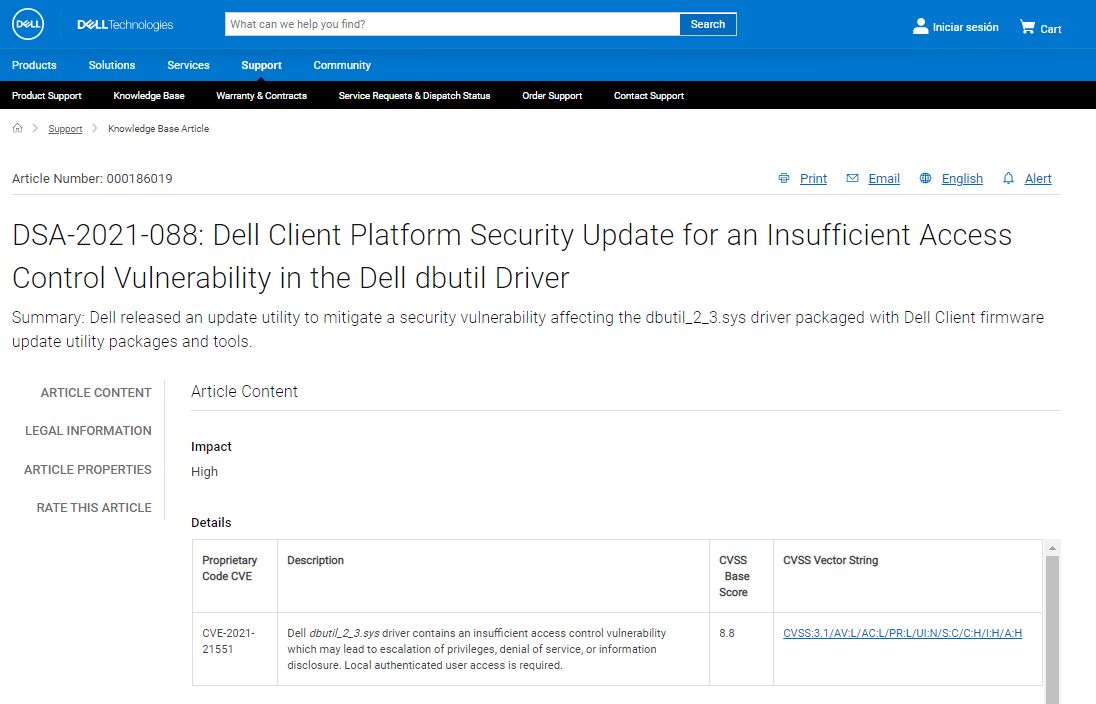Open the shopping cart icon
The height and width of the screenshot is (704, 1096).
pos(1027,27)
